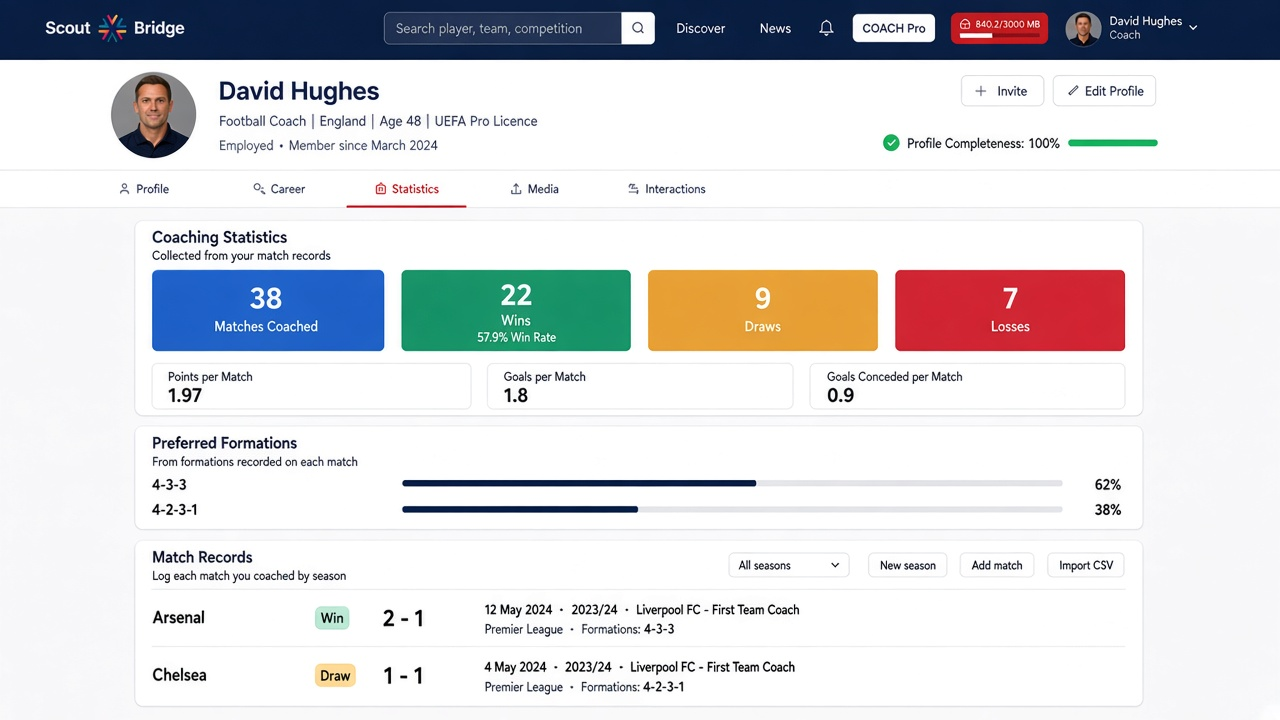Click the Chelsea match row name
Image resolution: width=1280 pixels, height=720 pixels.
pyautogui.click(x=180, y=675)
